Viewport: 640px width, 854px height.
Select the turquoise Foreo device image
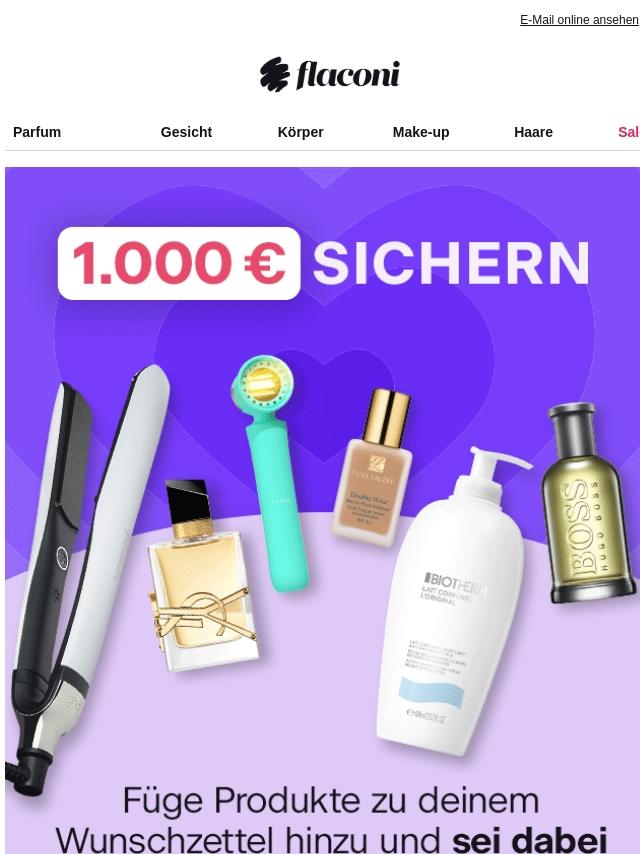[270, 473]
